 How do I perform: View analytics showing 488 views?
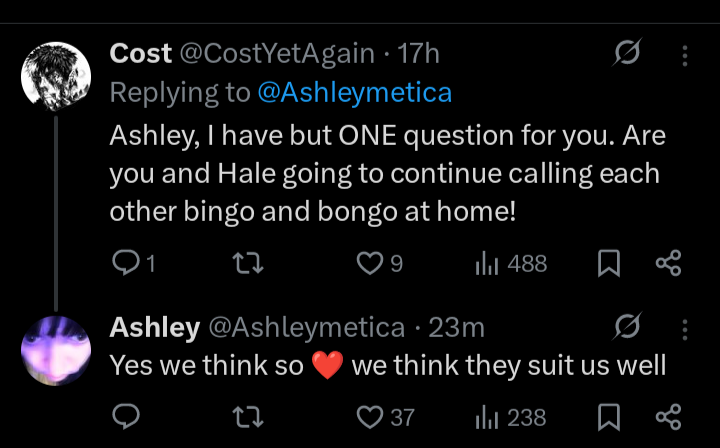pyautogui.click(x=487, y=263)
